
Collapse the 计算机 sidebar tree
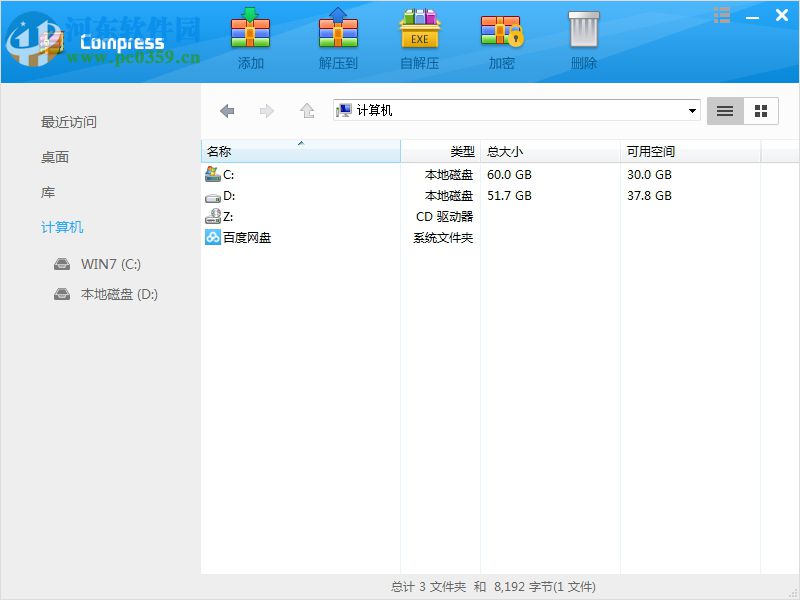tap(62, 227)
